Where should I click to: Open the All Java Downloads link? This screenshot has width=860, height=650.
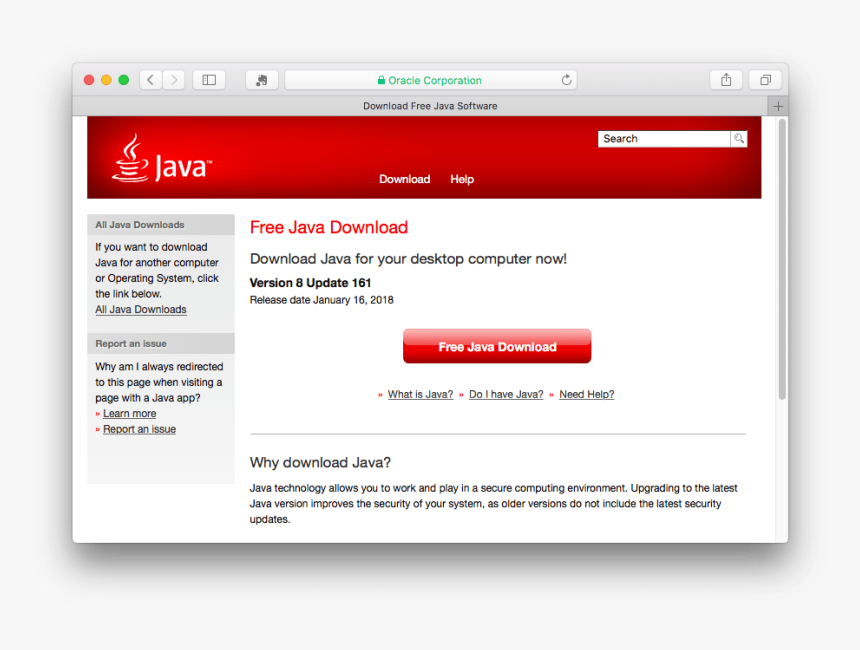click(x=141, y=309)
